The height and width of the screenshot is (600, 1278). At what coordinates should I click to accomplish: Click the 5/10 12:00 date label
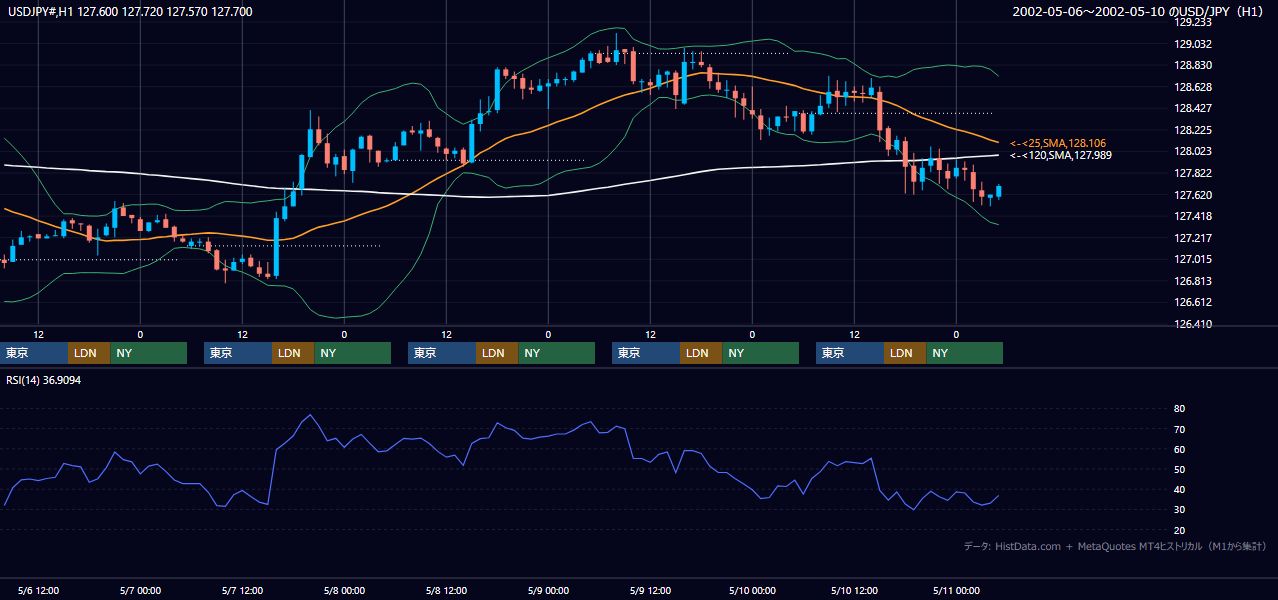point(855,590)
